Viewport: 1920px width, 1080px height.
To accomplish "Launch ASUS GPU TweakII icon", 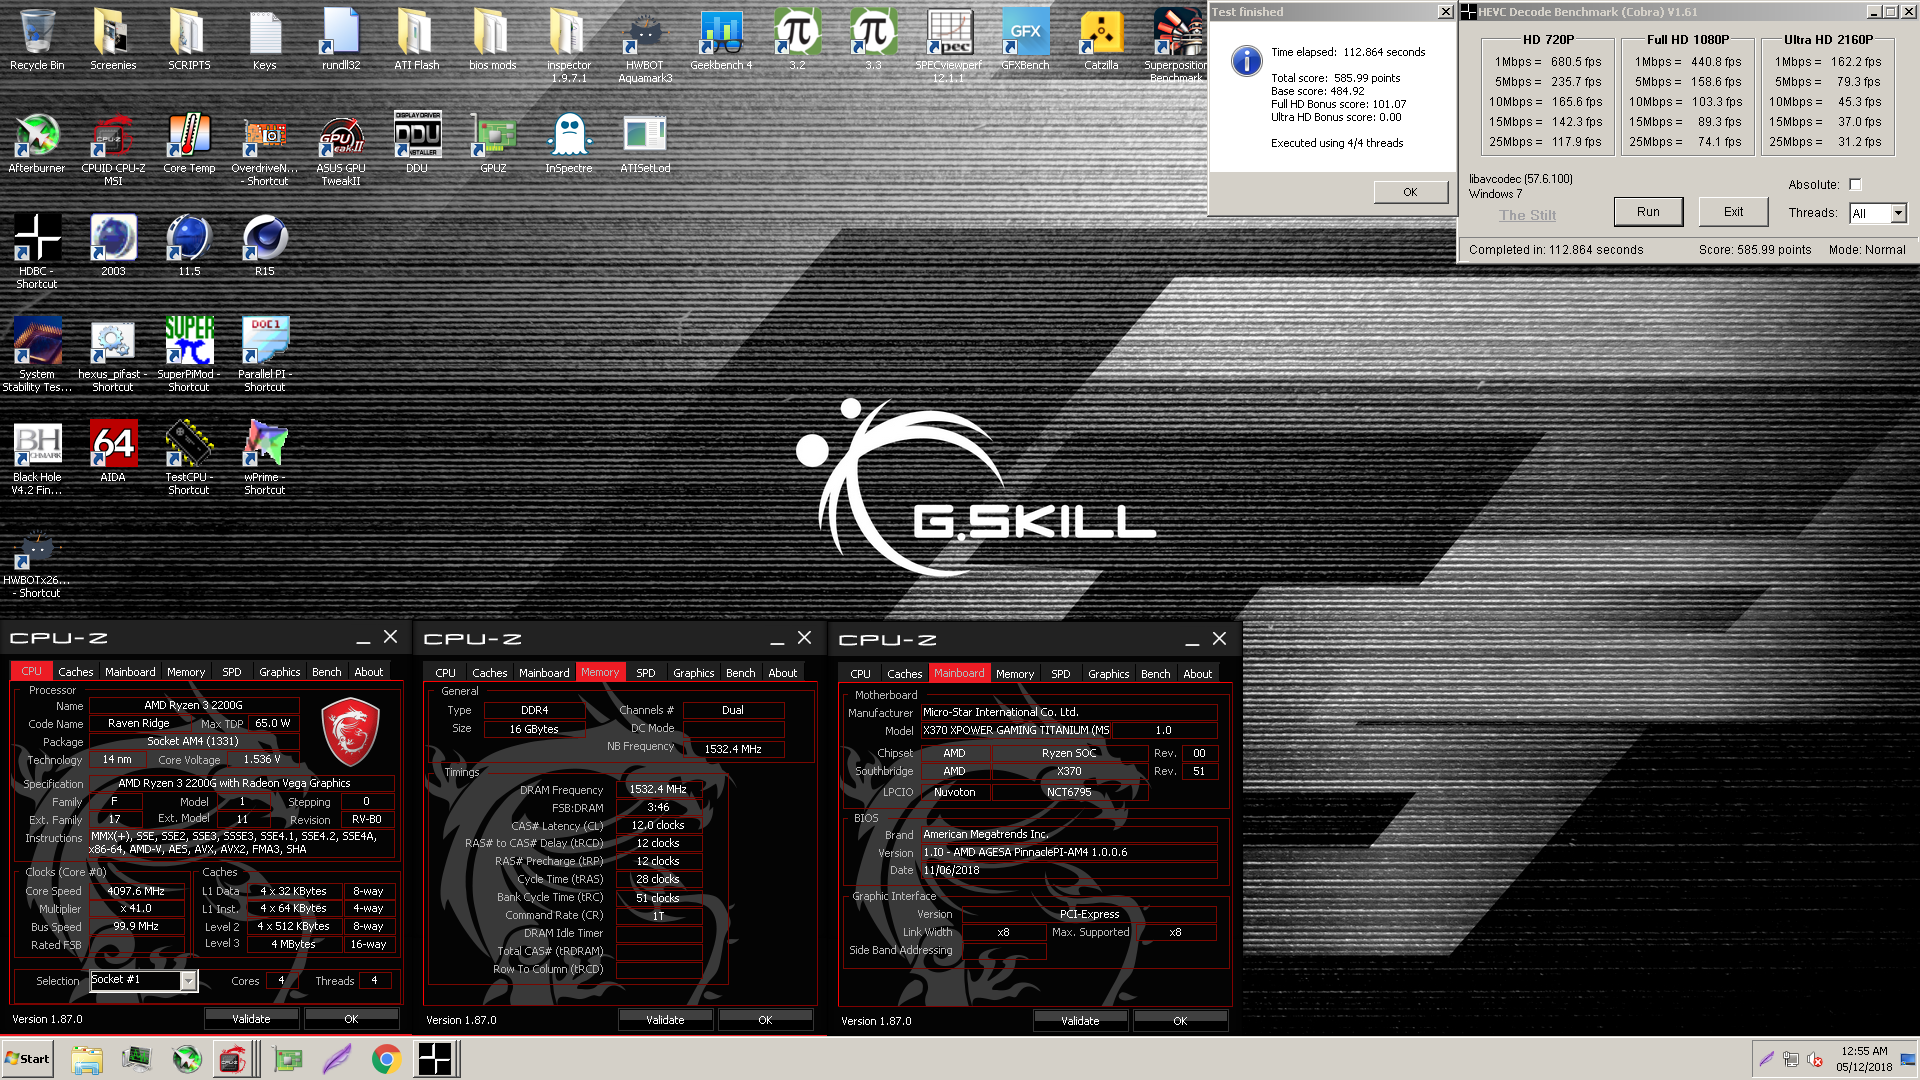I will point(341,149).
